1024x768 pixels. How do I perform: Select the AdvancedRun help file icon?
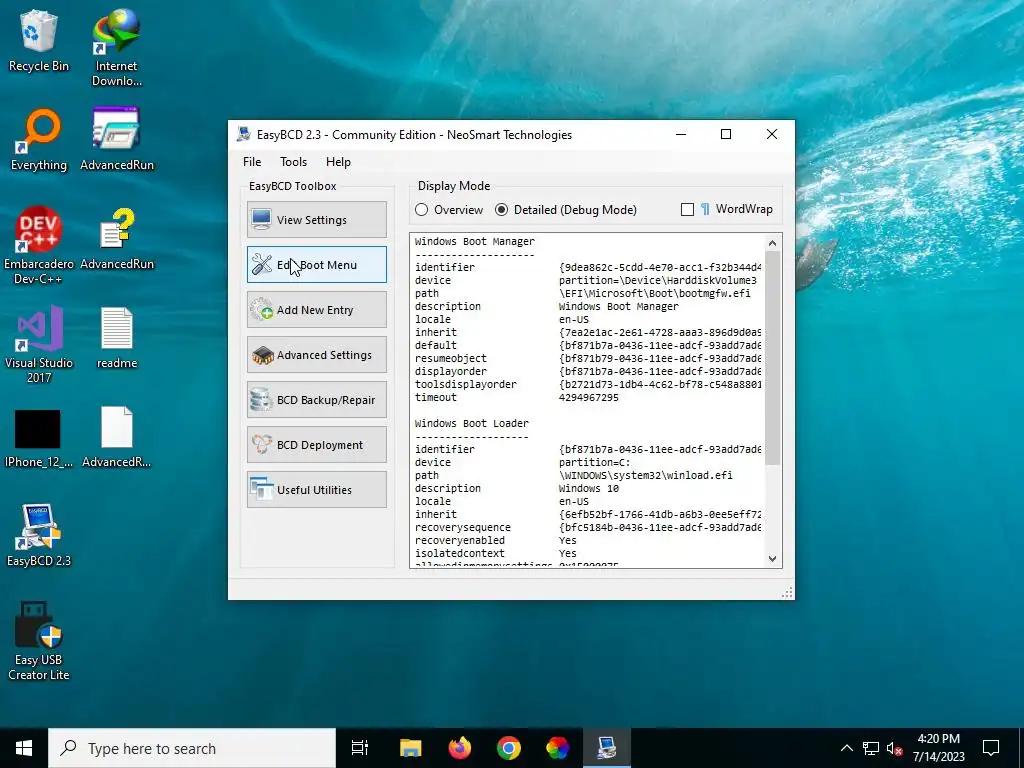point(117,239)
